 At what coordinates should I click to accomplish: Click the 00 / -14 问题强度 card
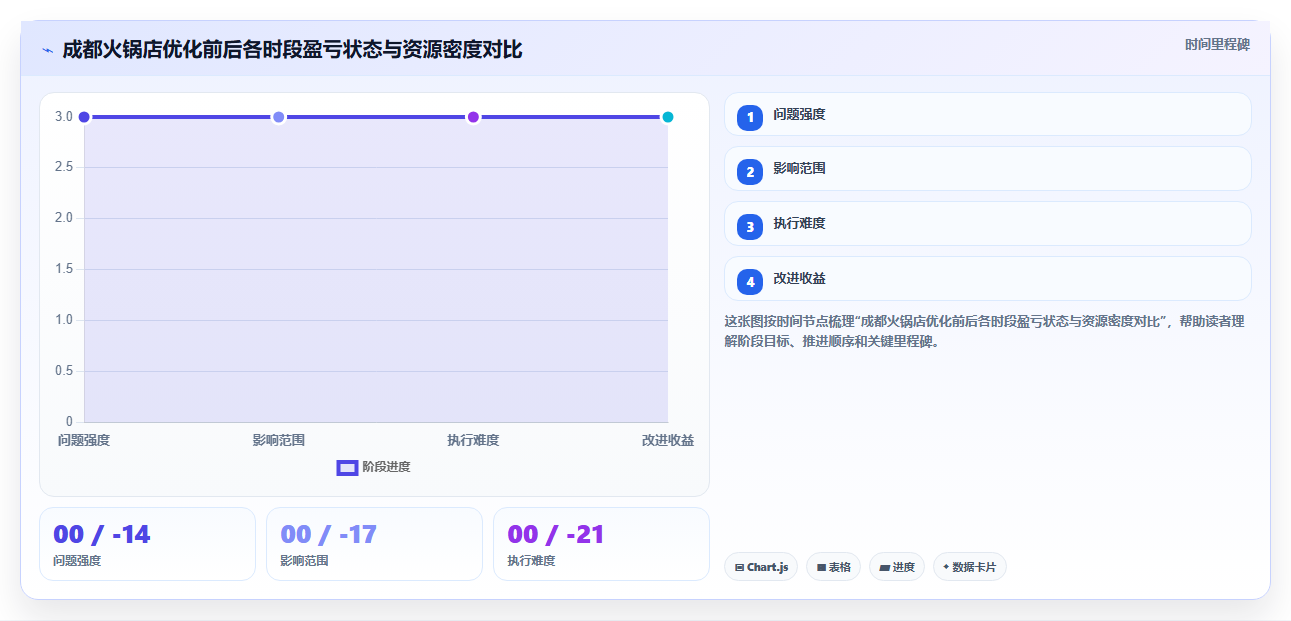147,544
